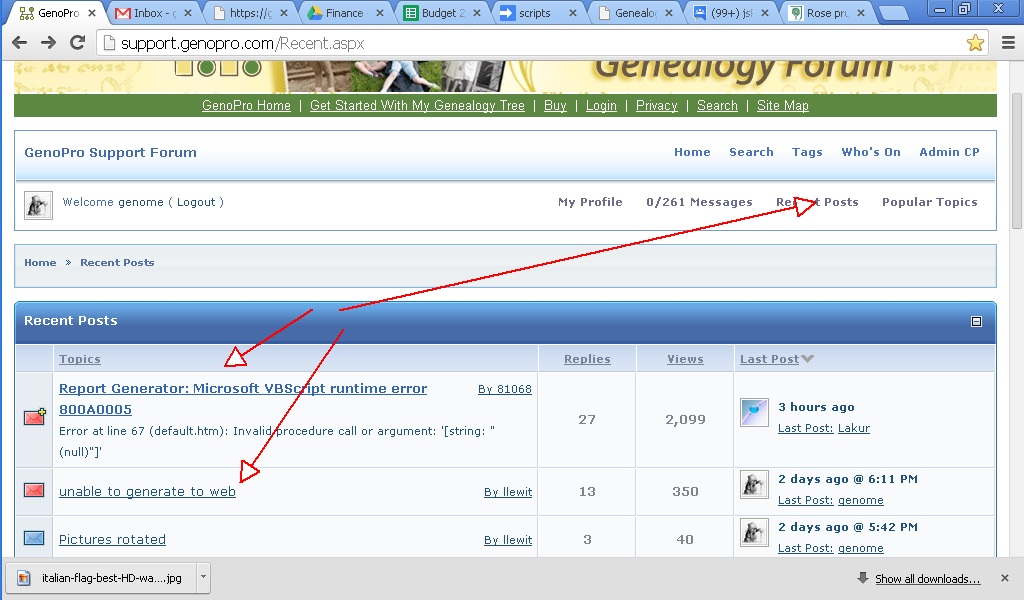The width and height of the screenshot is (1024, 600).
Task: Show all downloads link
Action: click(x=927, y=578)
